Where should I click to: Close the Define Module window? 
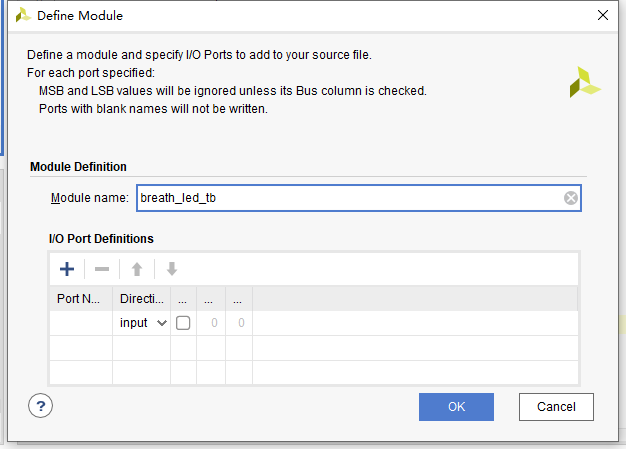tap(603, 15)
